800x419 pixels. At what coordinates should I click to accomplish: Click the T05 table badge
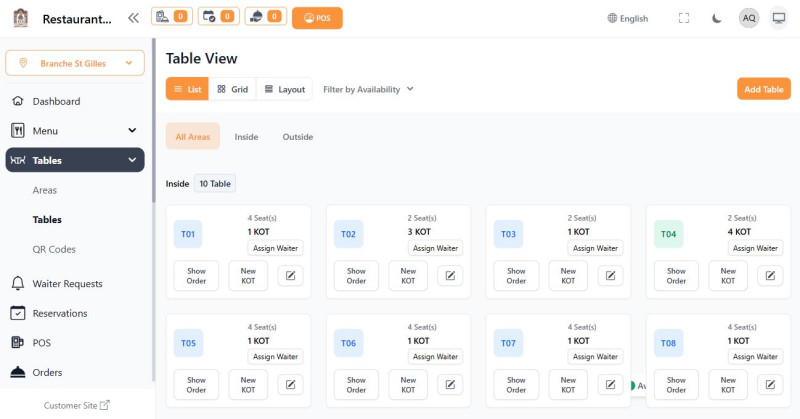(x=188, y=343)
